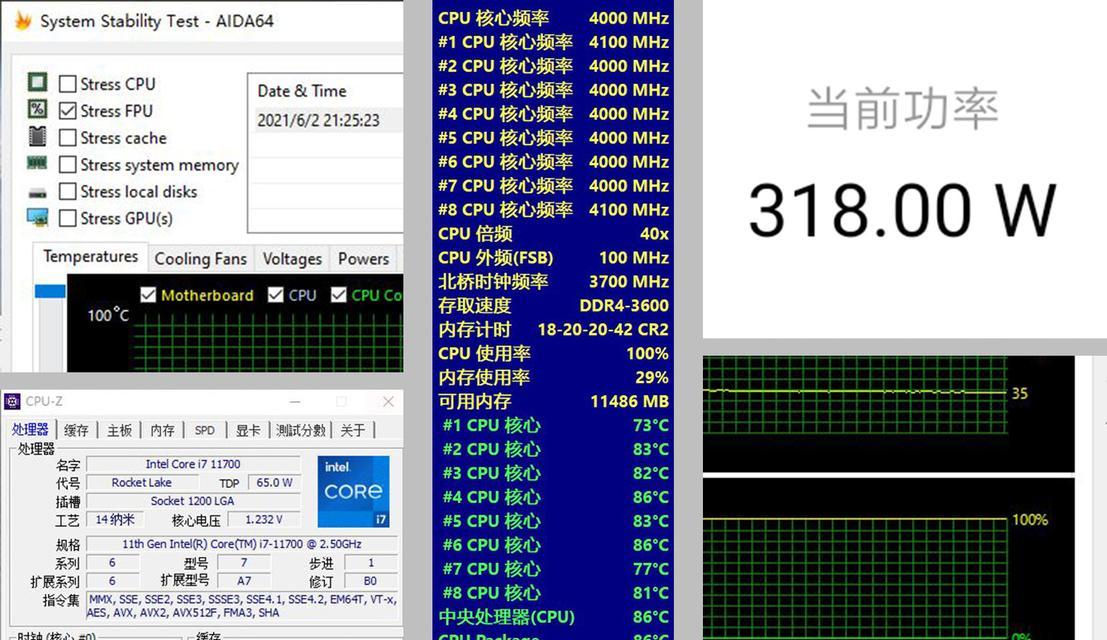
Task: Enable the Stress system memory checkbox
Action: 68,164
